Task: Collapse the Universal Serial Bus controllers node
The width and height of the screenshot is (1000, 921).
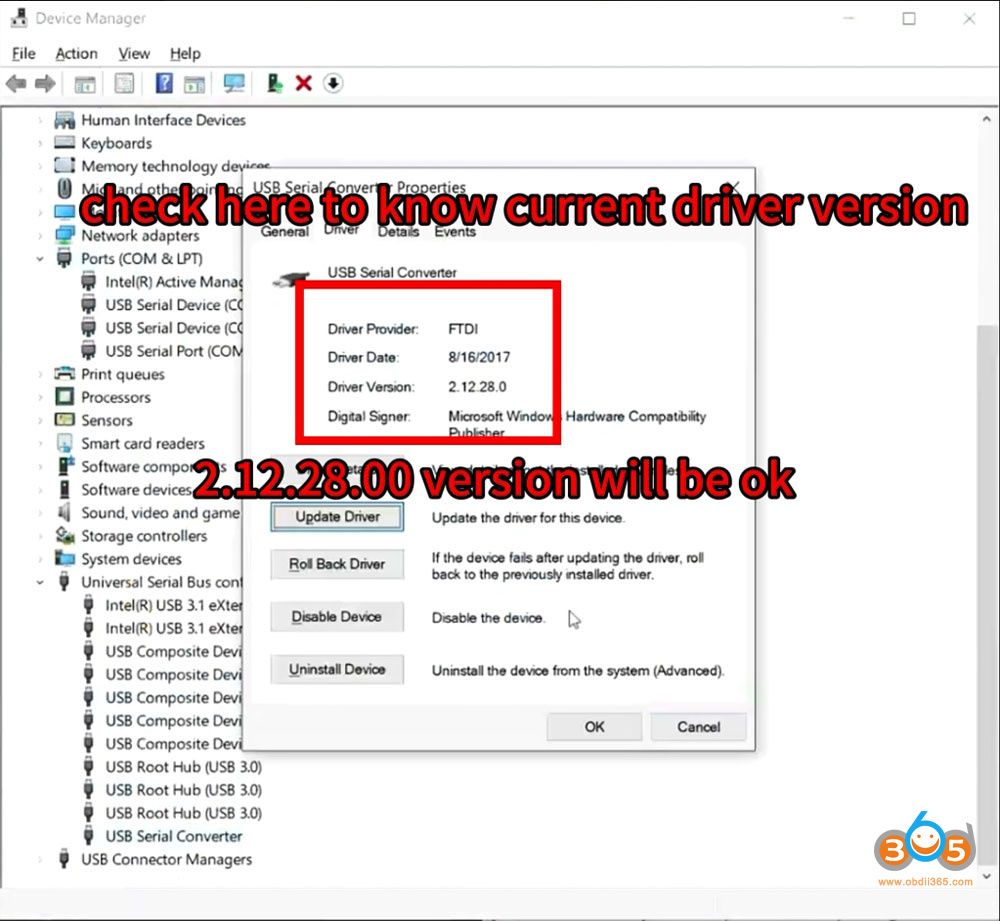Action: (41, 582)
